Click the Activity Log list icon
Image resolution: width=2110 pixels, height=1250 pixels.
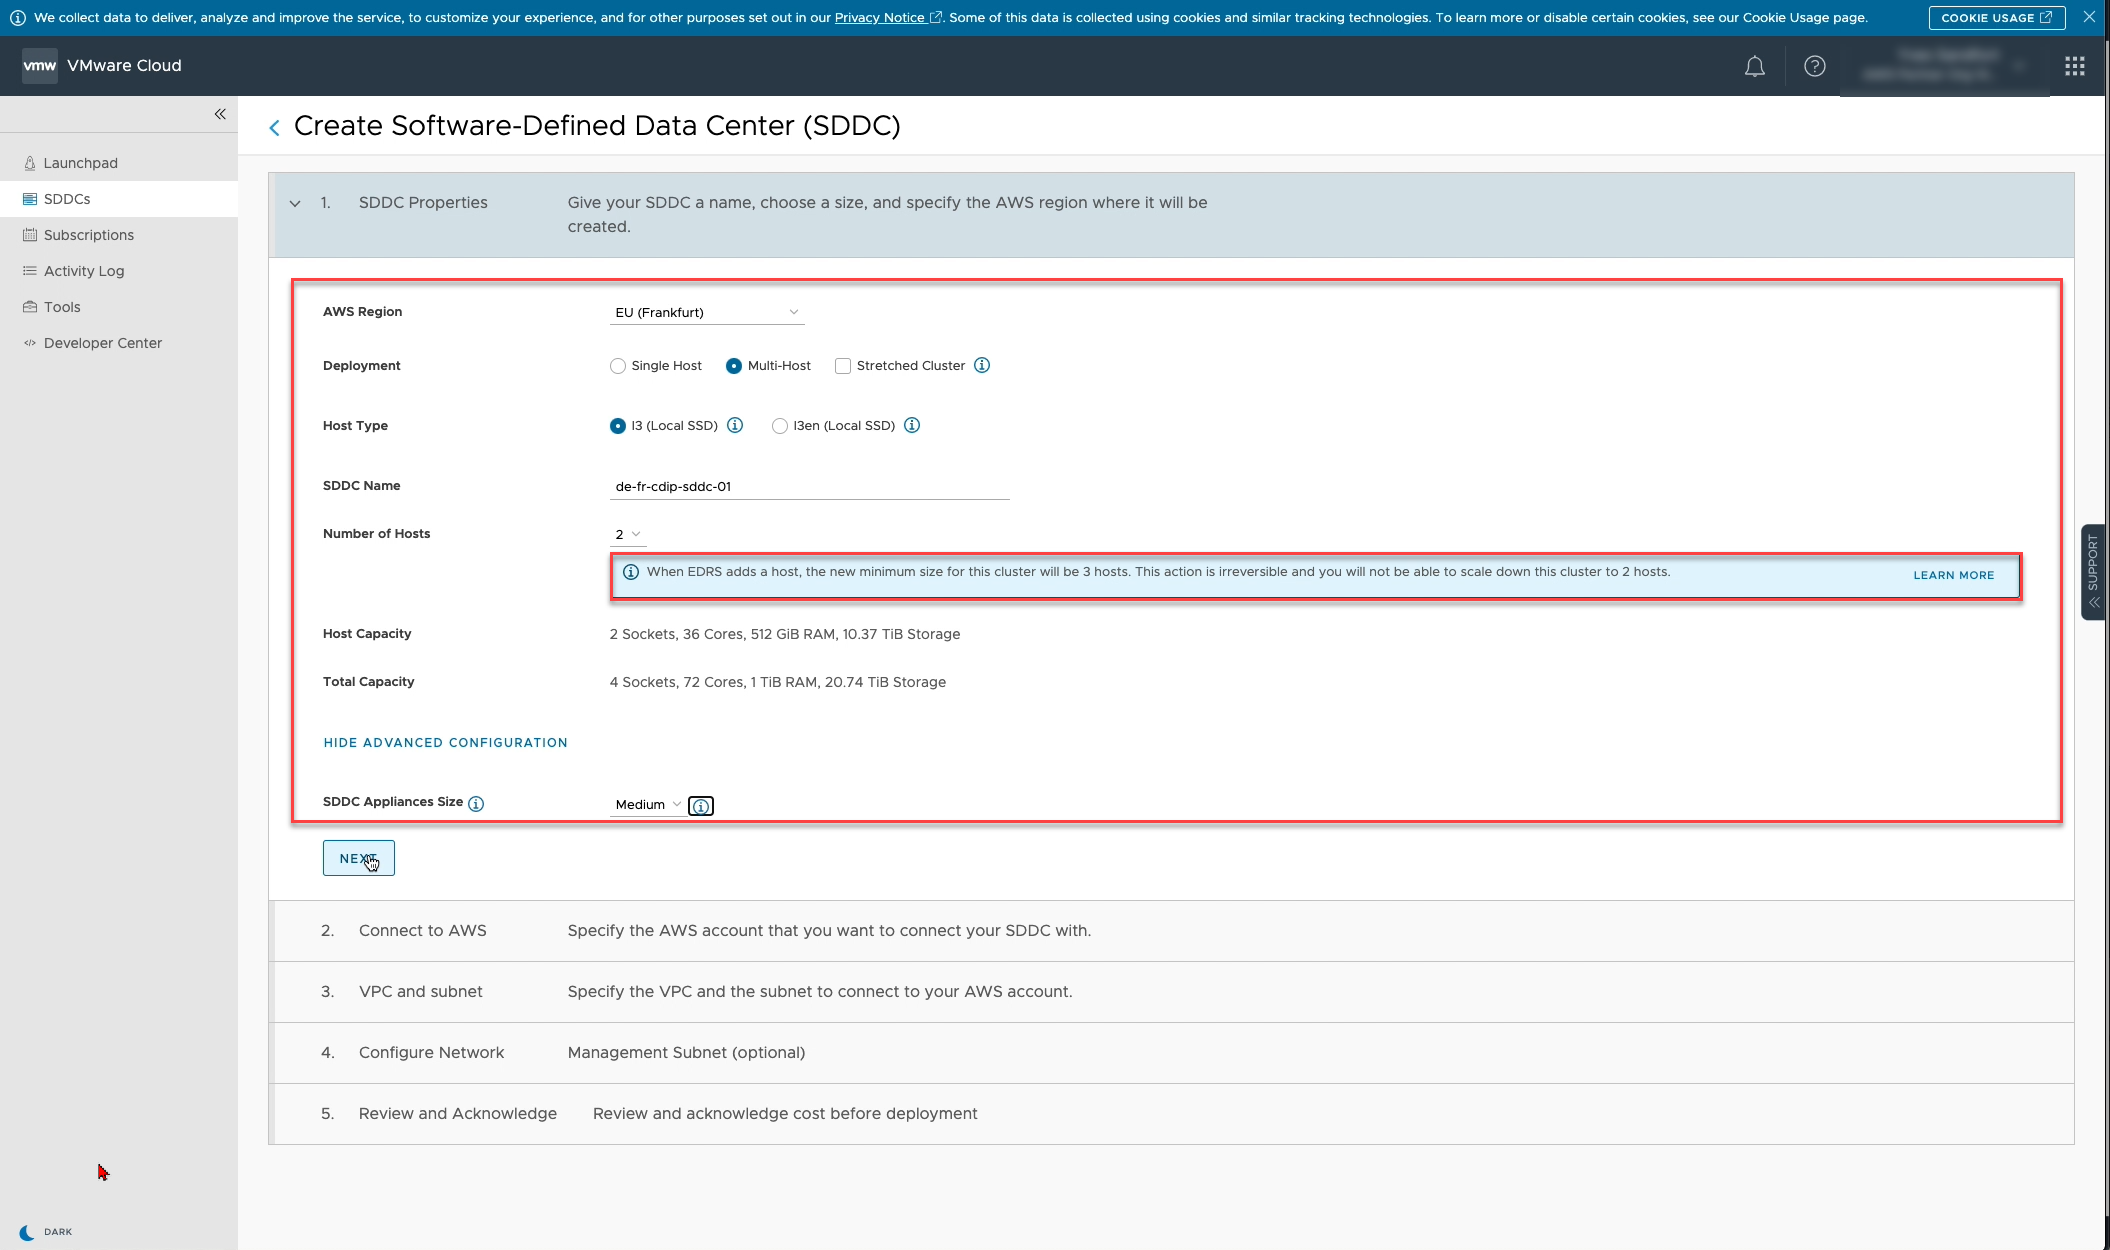[30, 271]
